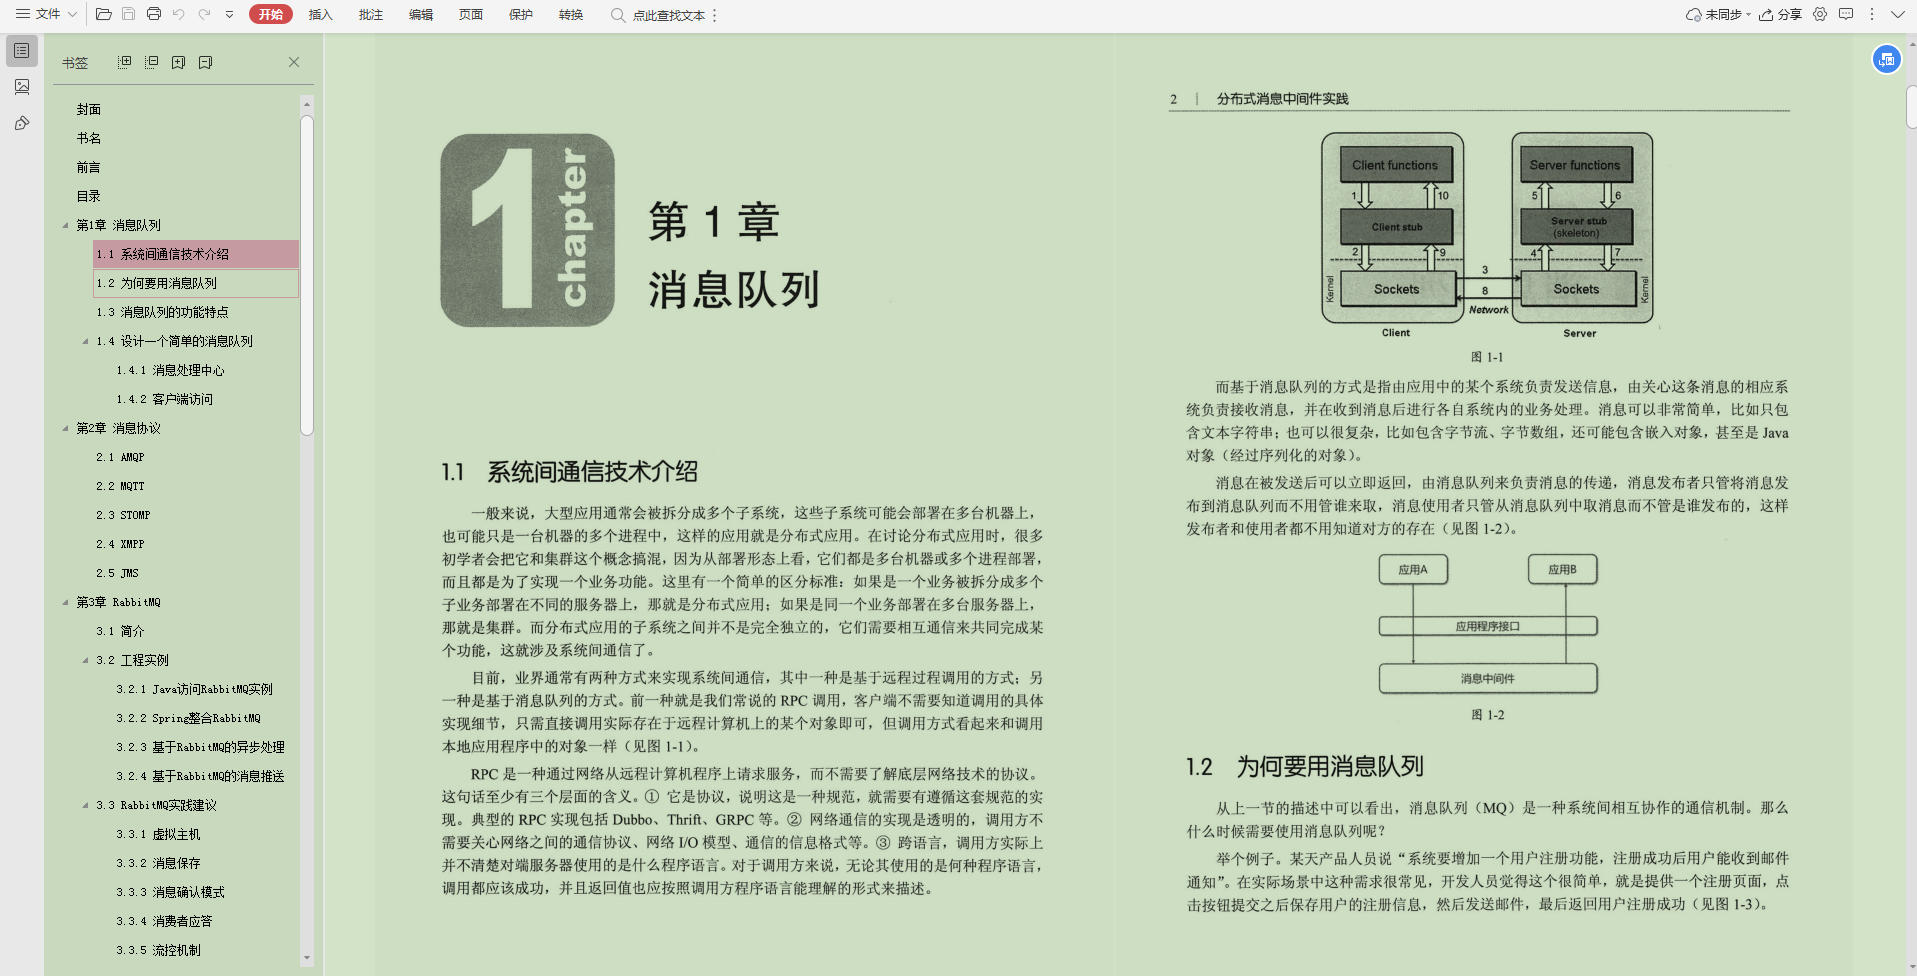The width and height of the screenshot is (1917, 976).
Task: Close the 书签 panel
Action: 294,62
